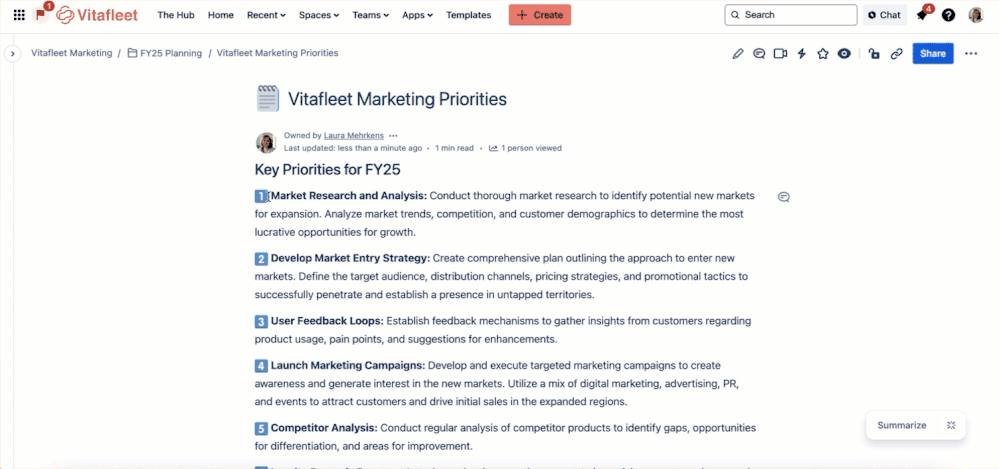The width and height of the screenshot is (999, 469).
Task: Star this page as a favorite
Action: pos(823,54)
